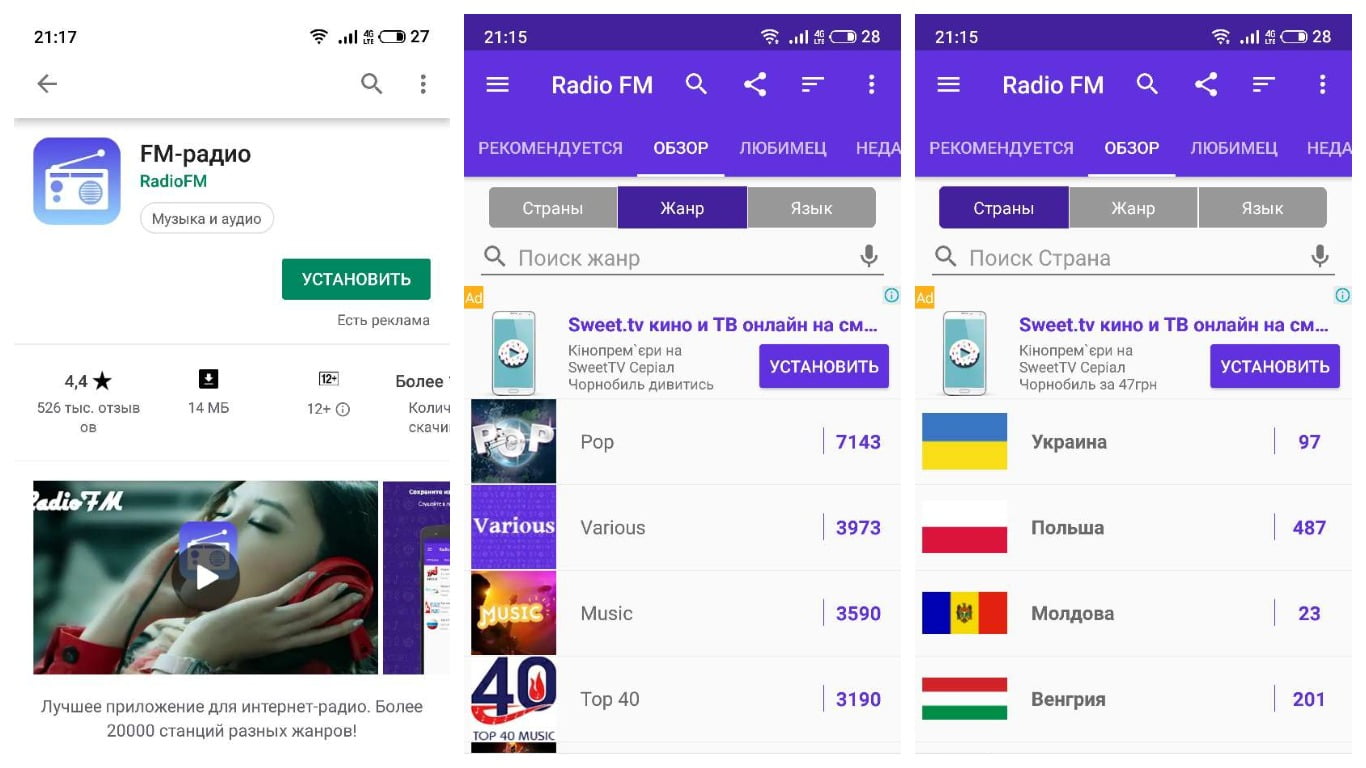Open the Венгрия country row
The height and width of the screenshot is (768, 1366).
pos(1134,700)
